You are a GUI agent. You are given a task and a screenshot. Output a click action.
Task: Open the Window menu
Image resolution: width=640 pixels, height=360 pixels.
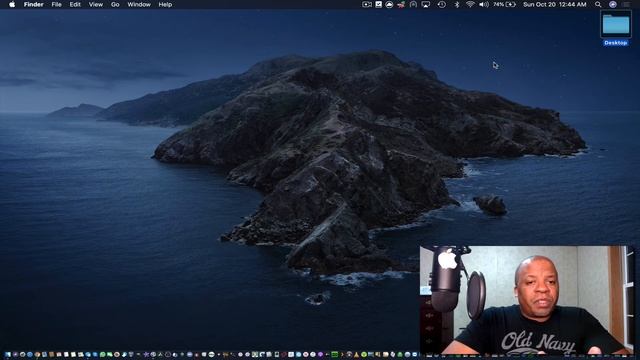click(x=139, y=4)
